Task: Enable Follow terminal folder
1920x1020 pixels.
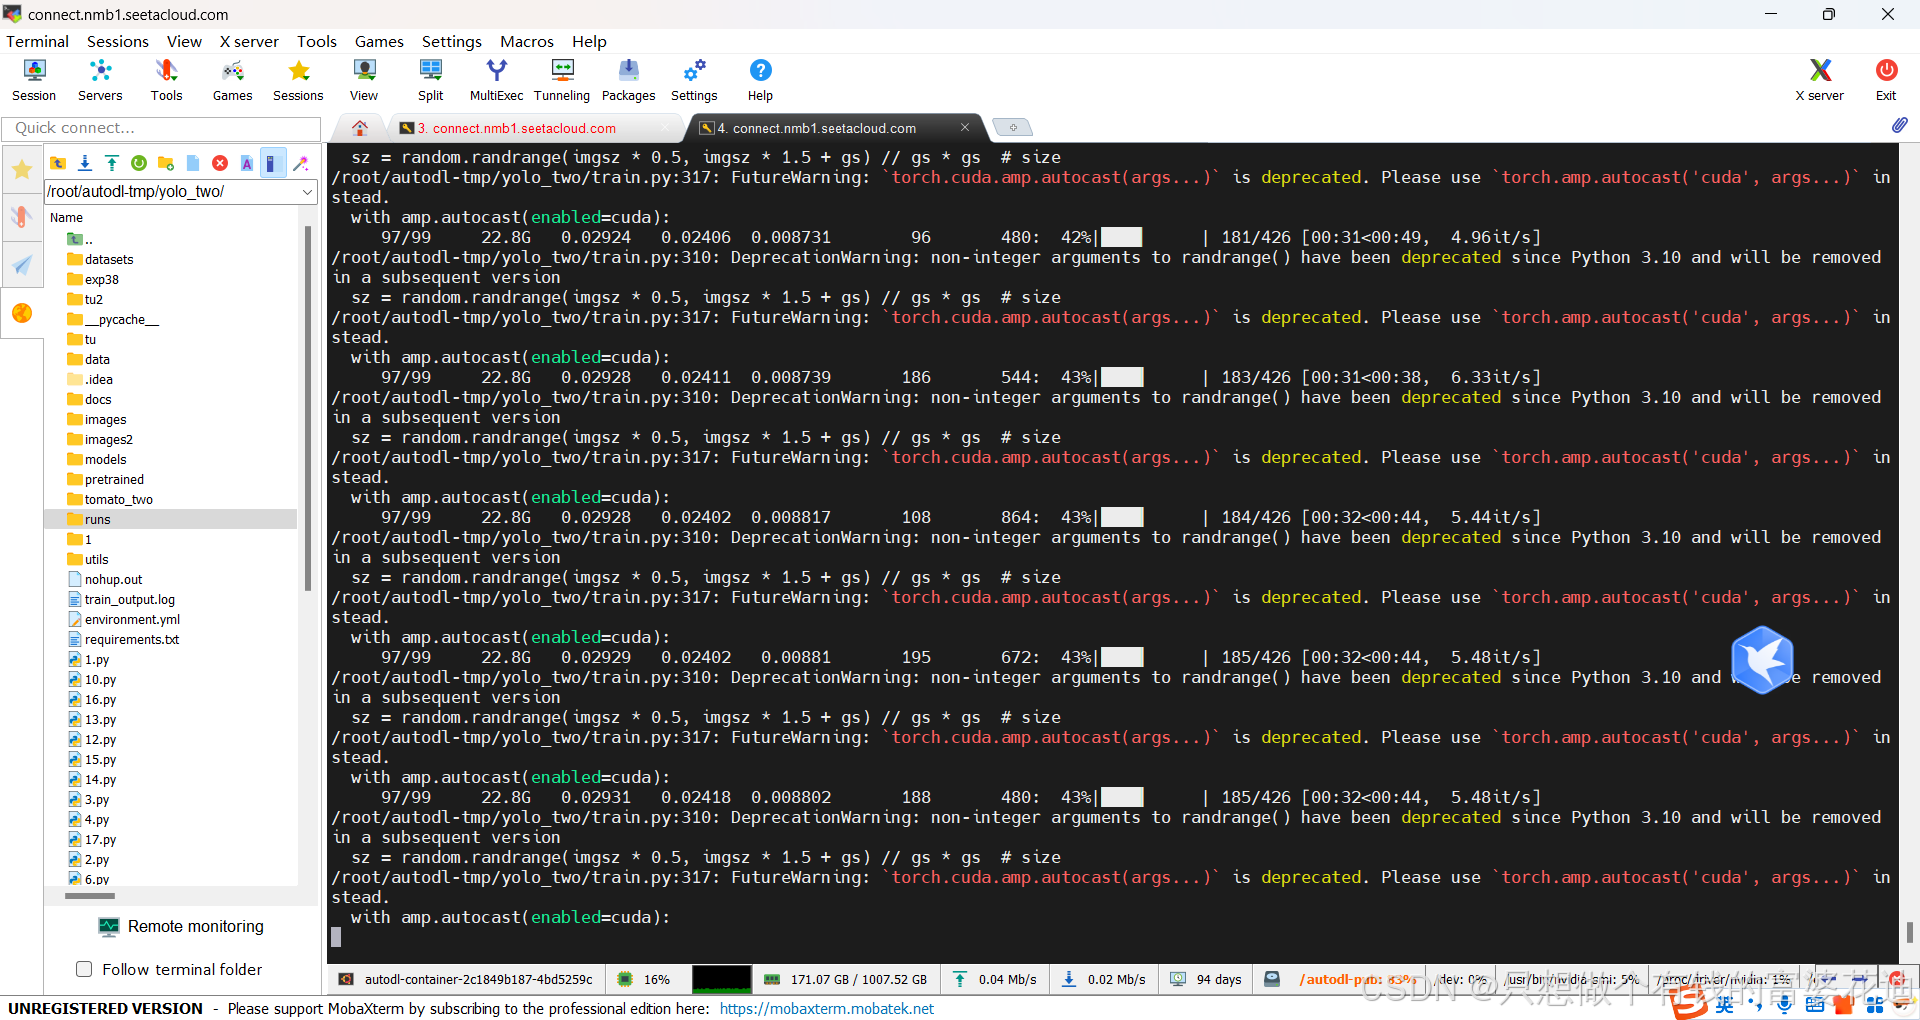Action: point(85,969)
